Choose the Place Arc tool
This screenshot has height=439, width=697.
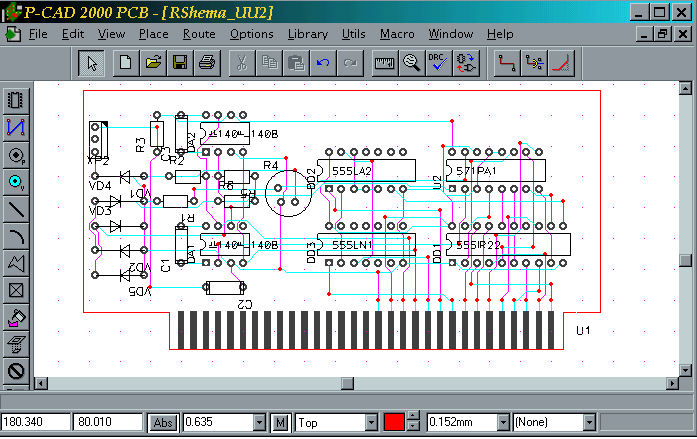pyautogui.click(x=16, y=236)
